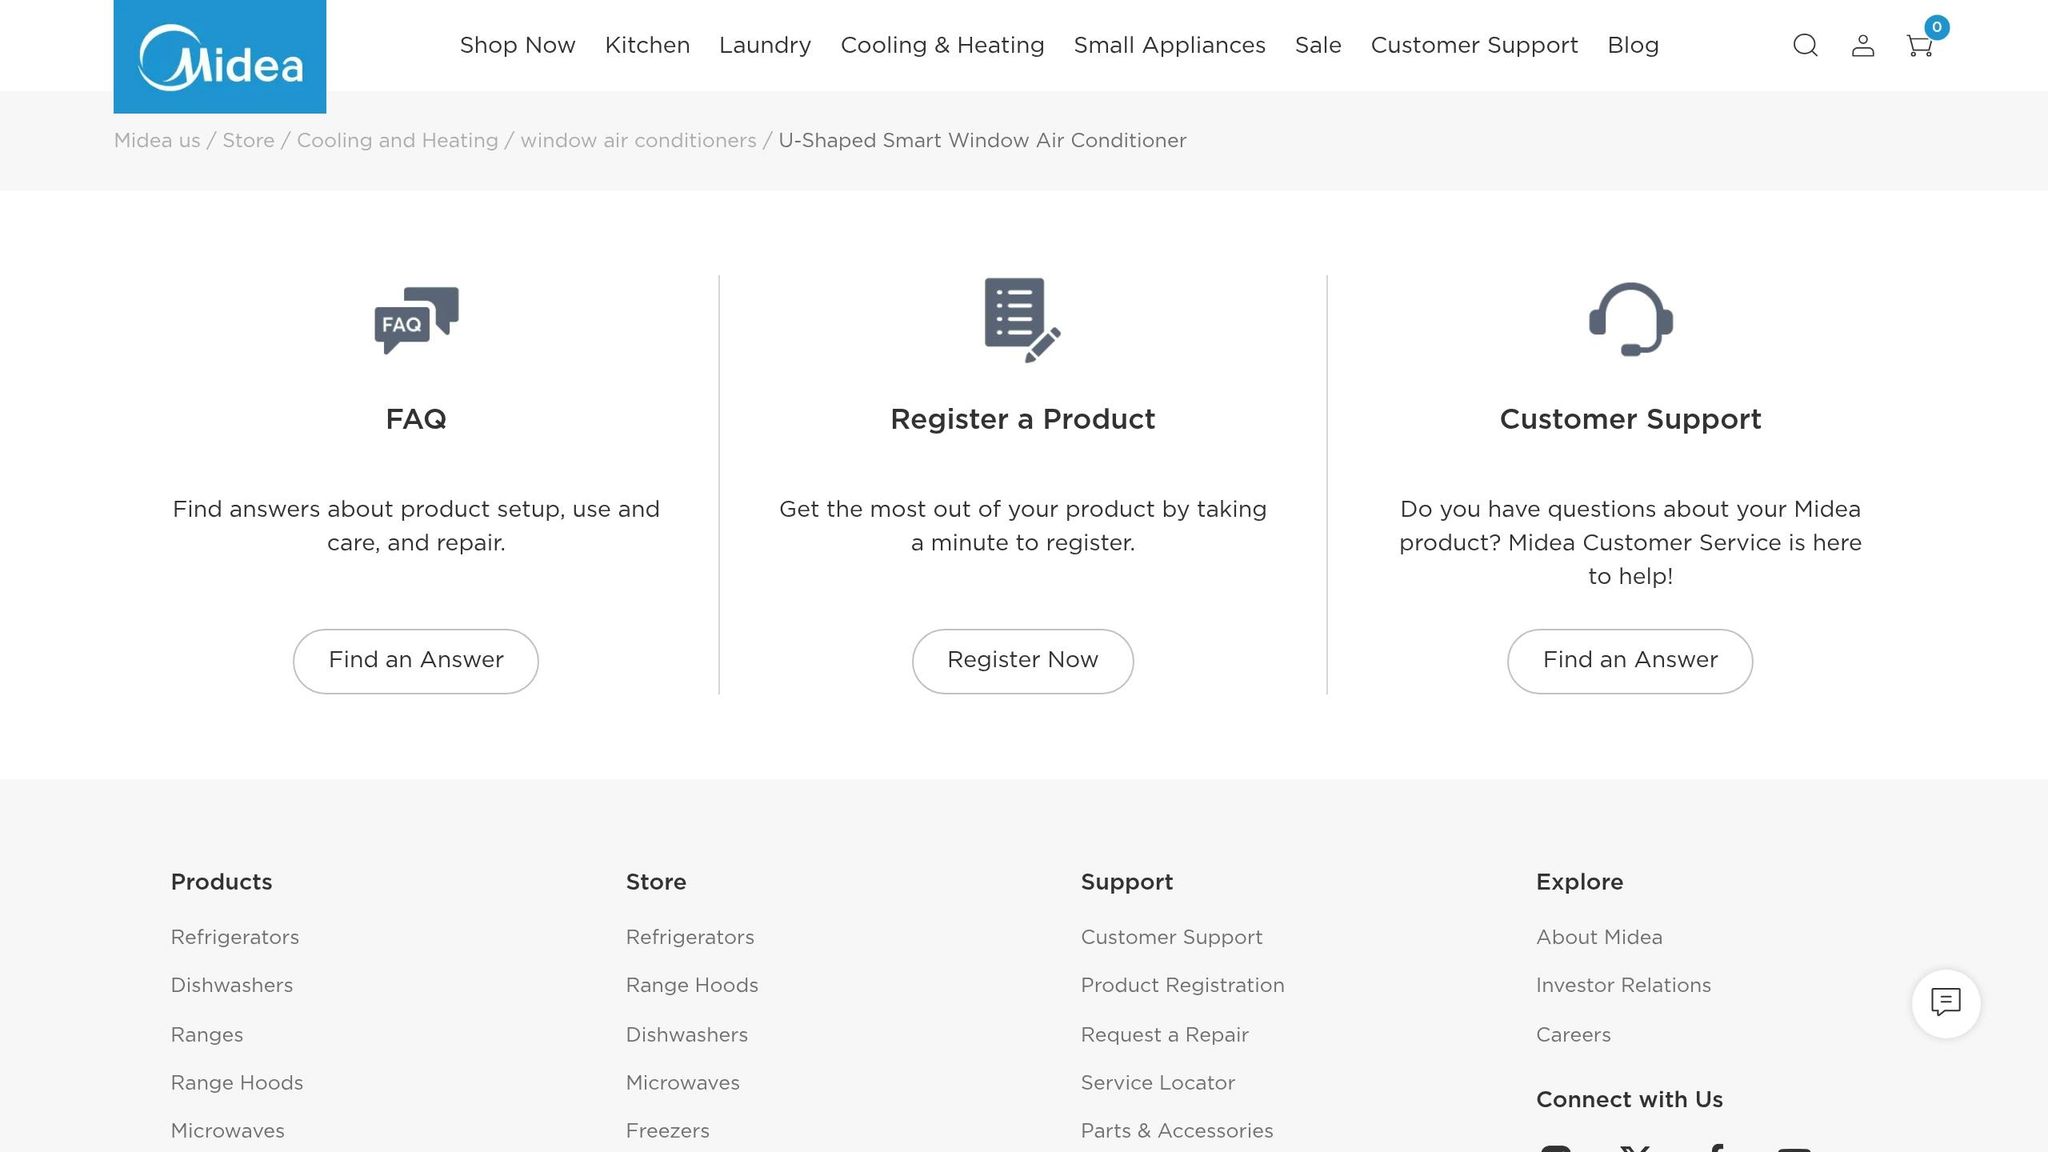This screenshot has width=2048, height=1152.
Task: Click the Support footer heading
Action: [x=1127, y=883]
